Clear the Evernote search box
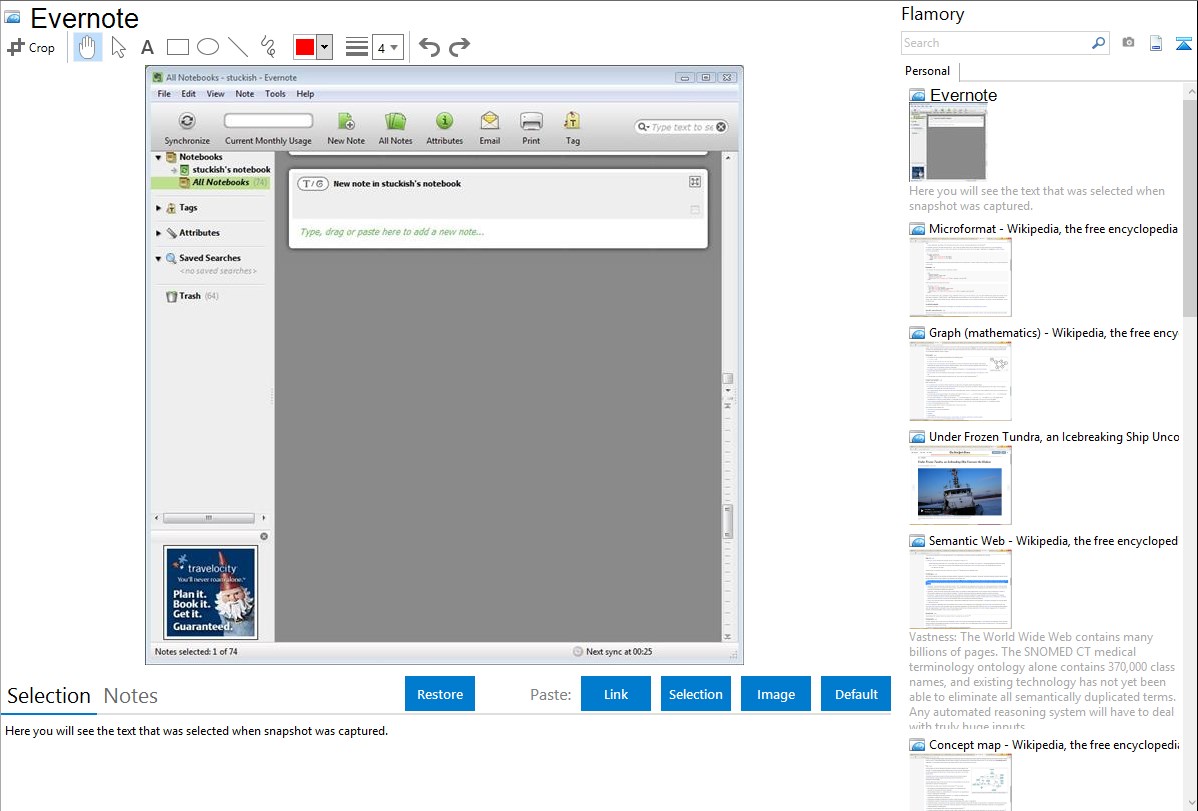The height and width of the screenshot is (811, 1198). pyautogui.click(x=721, y=127)
